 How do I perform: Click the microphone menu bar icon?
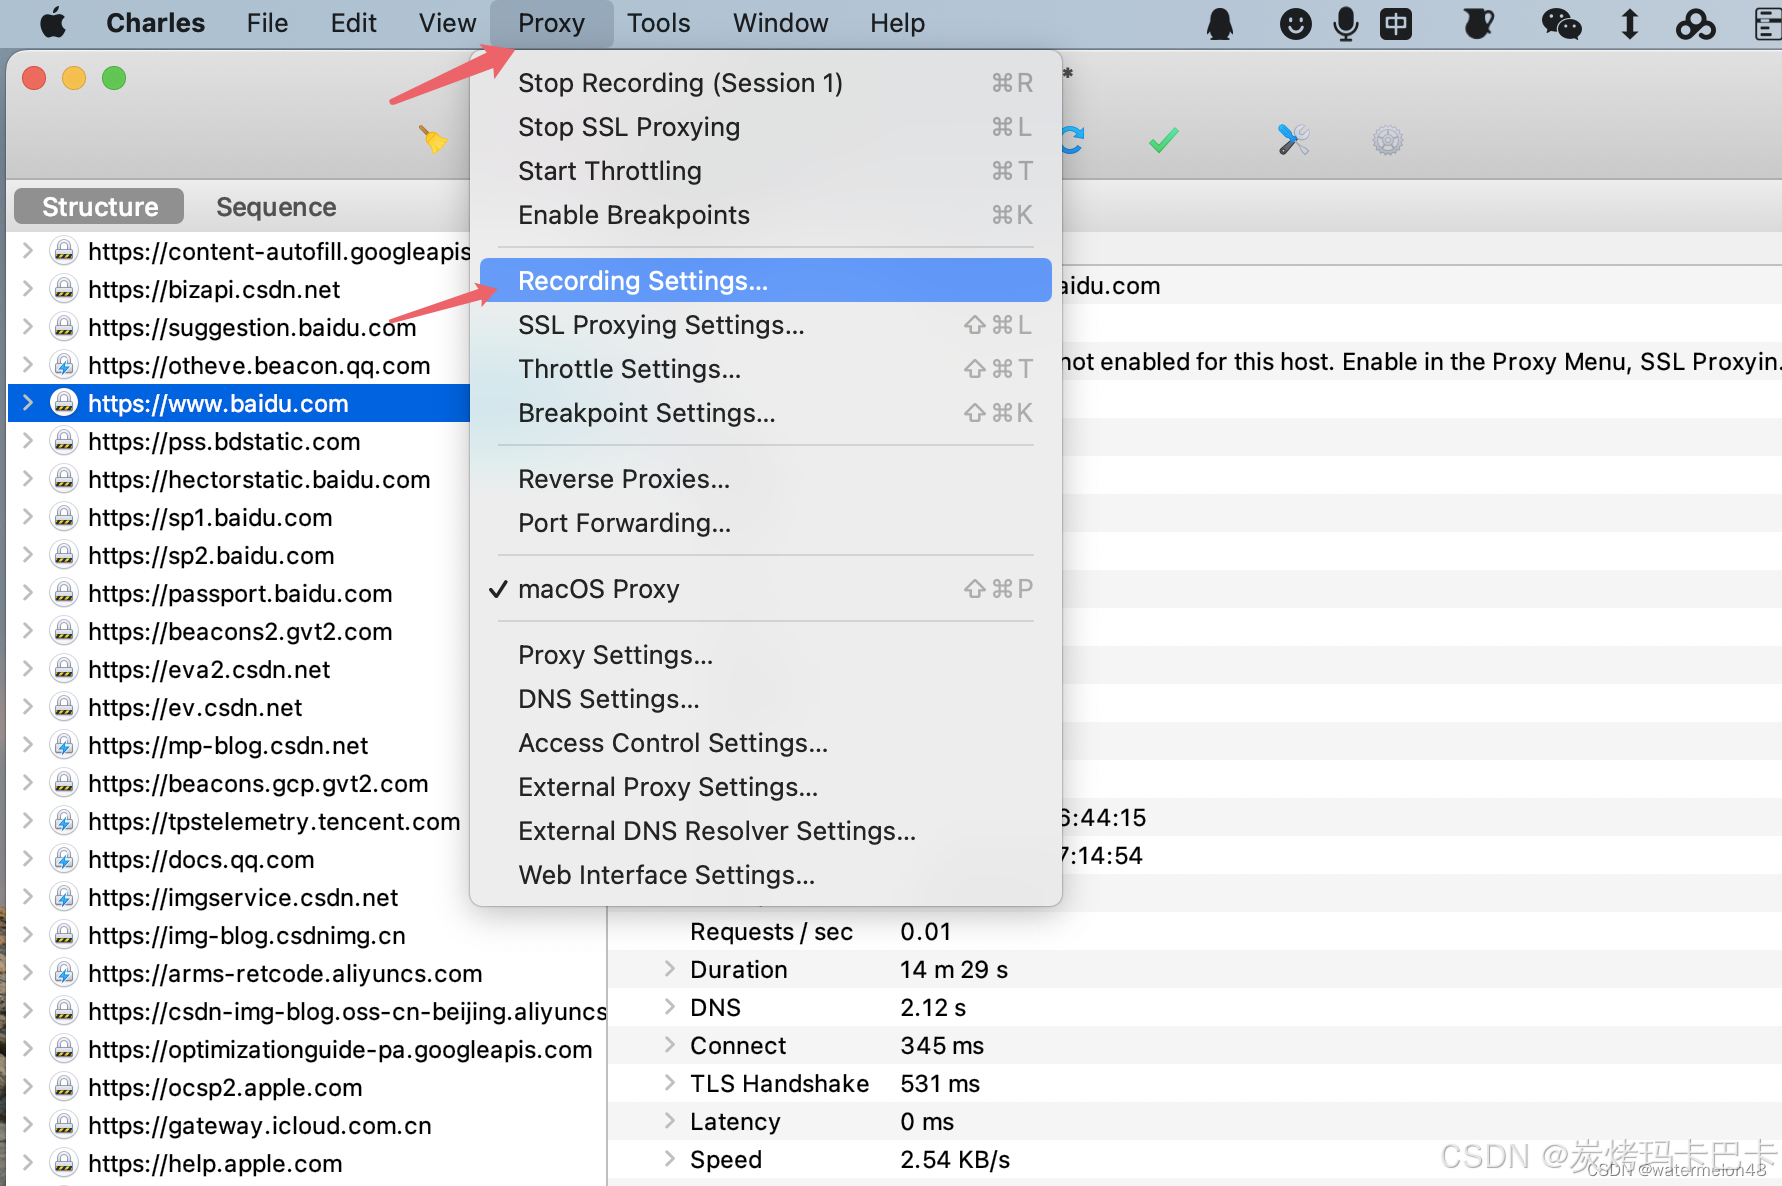[1346, 23]
